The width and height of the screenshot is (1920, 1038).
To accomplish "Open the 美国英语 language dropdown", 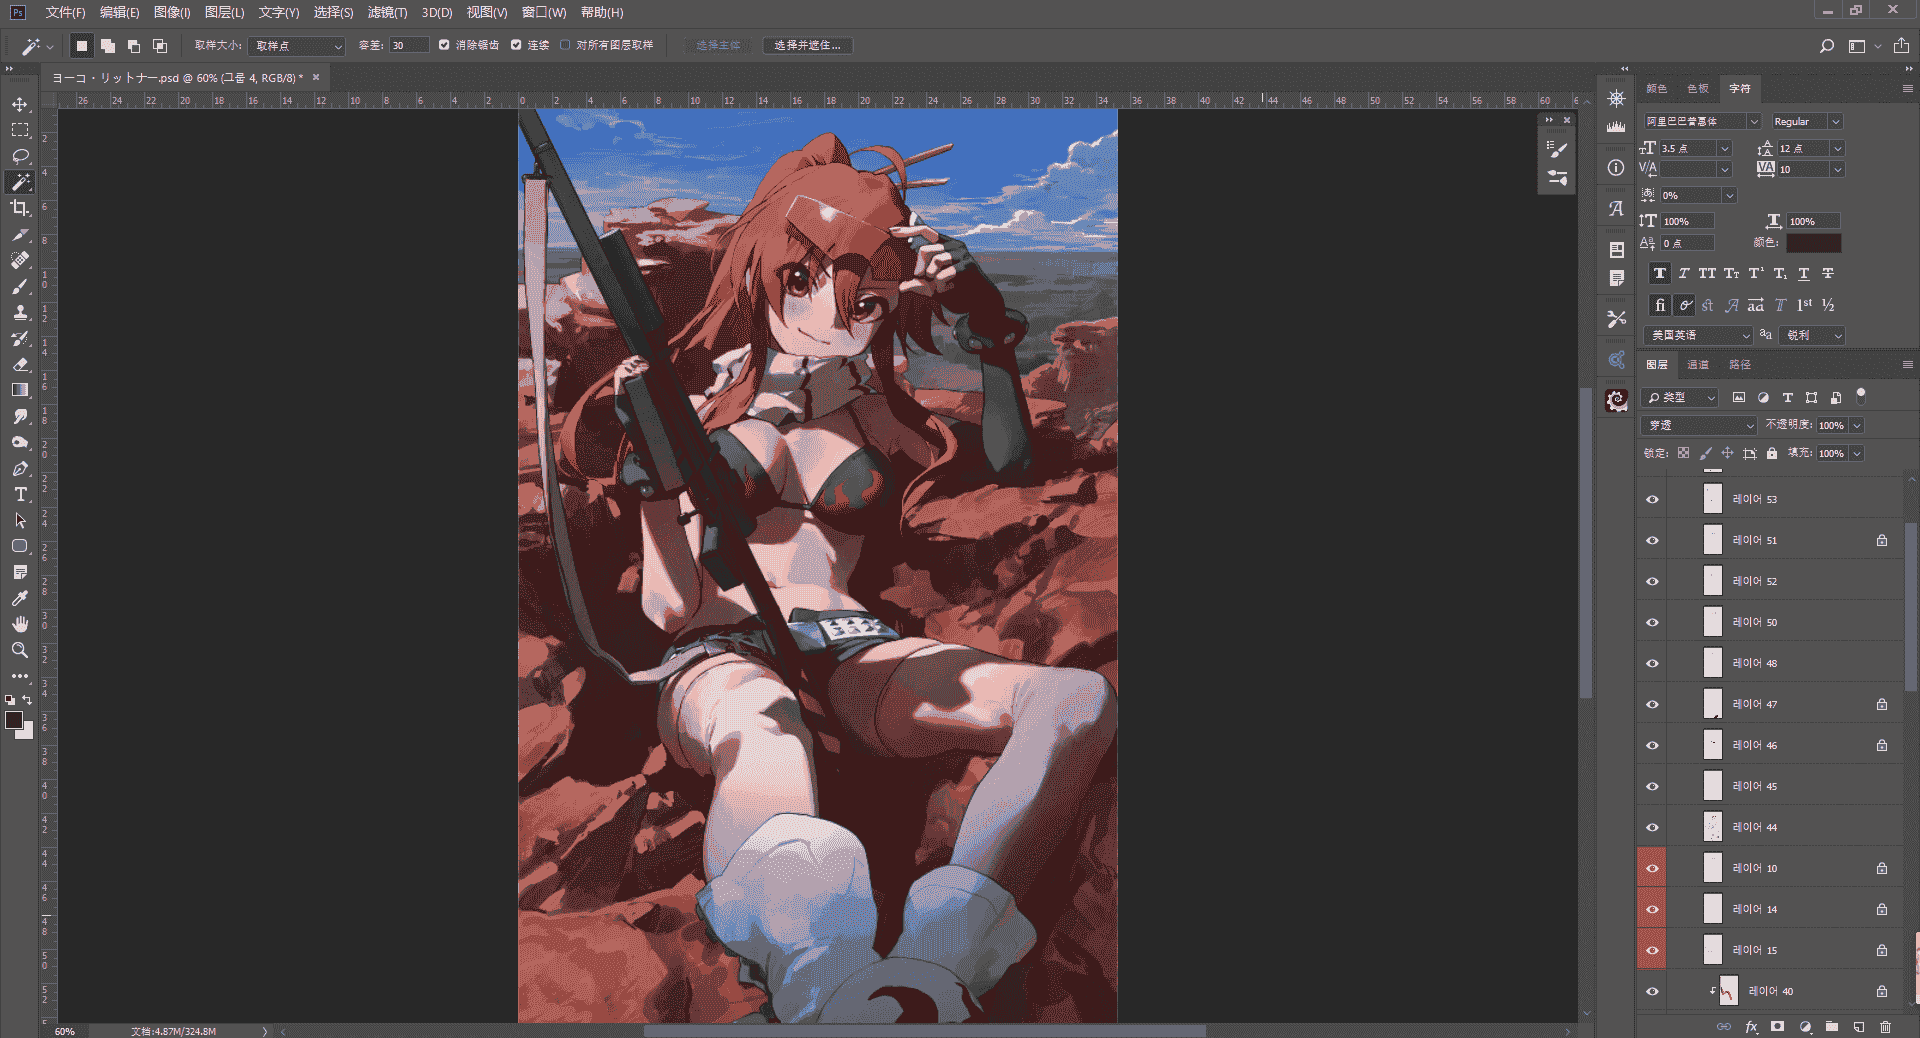I will 1698,335.
